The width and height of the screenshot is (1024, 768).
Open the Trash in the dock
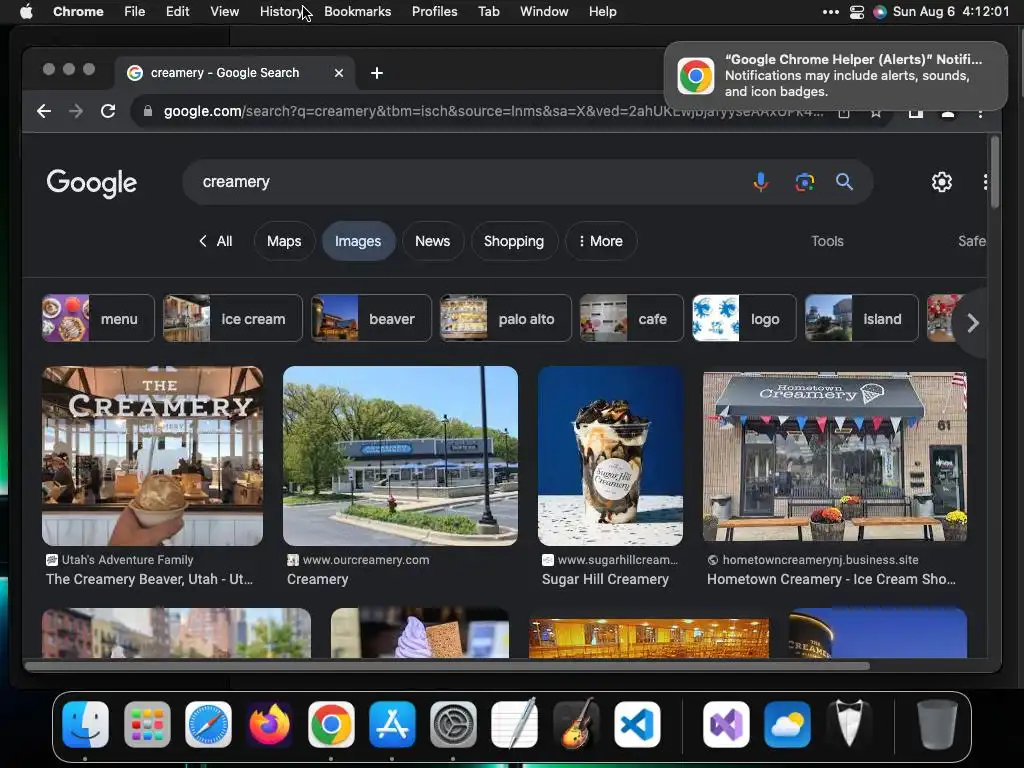937,724
